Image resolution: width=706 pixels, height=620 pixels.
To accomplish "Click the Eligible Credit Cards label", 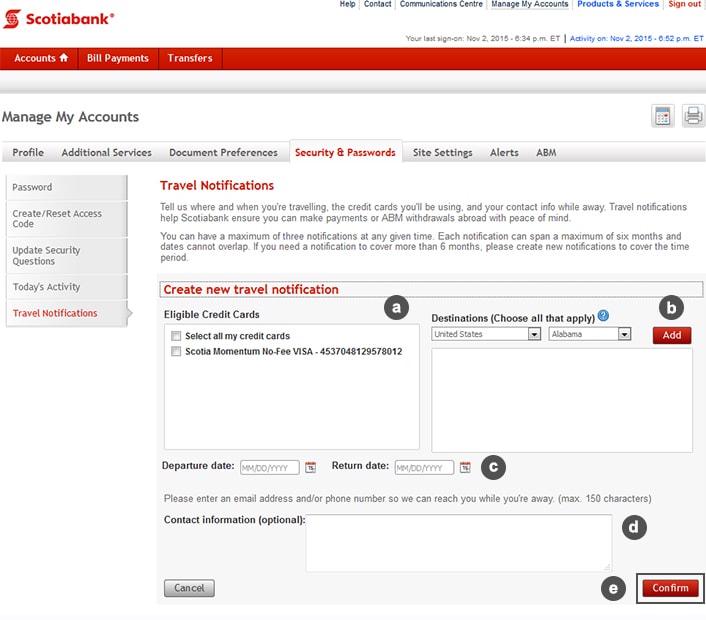I will [212, 314].
